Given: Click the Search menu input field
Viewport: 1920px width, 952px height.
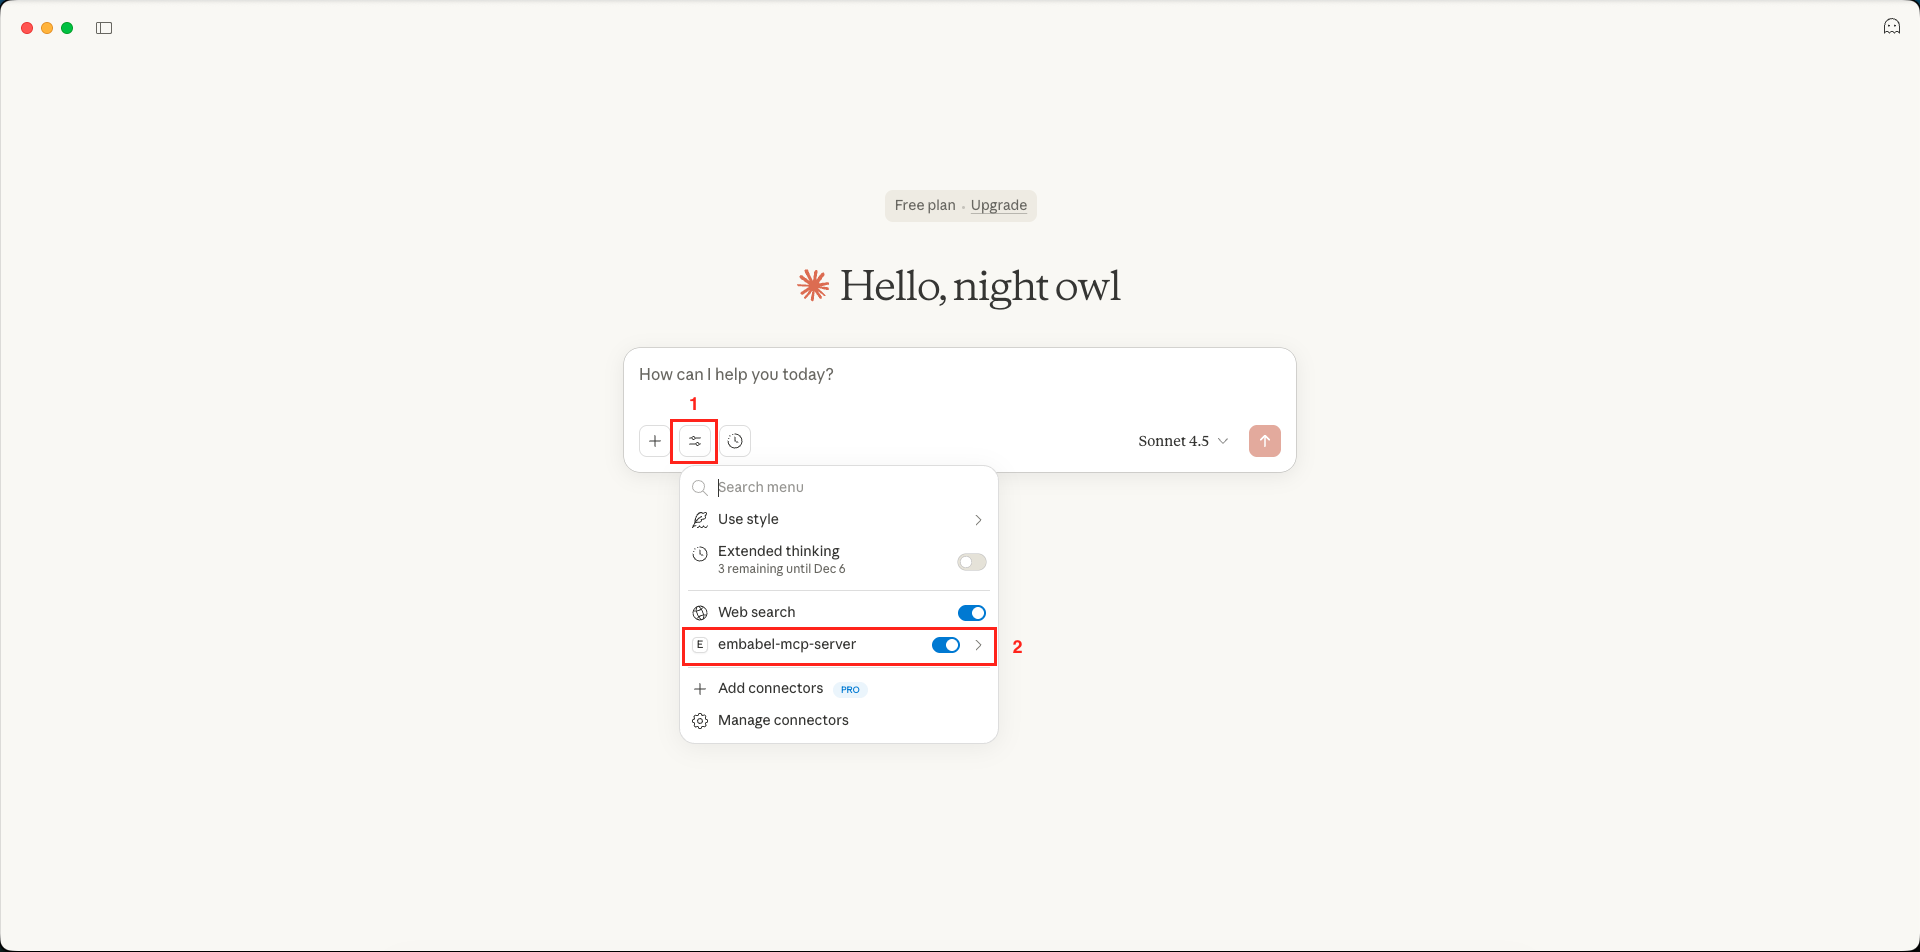Looking at the screenshot, I should click(800, 487).
